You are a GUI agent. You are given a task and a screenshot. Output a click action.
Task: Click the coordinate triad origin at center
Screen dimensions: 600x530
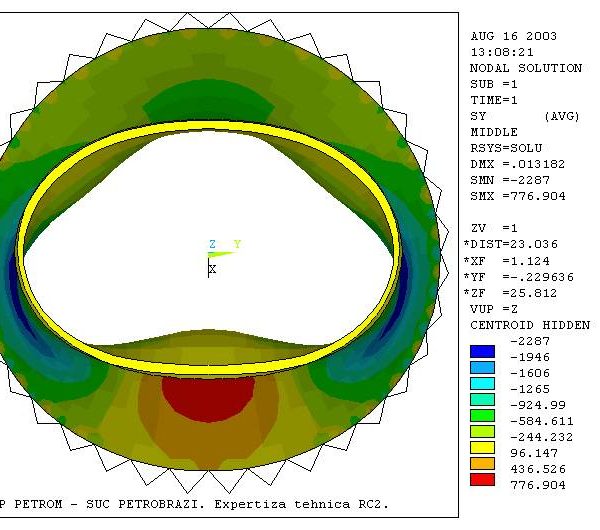tap(210, 256)
